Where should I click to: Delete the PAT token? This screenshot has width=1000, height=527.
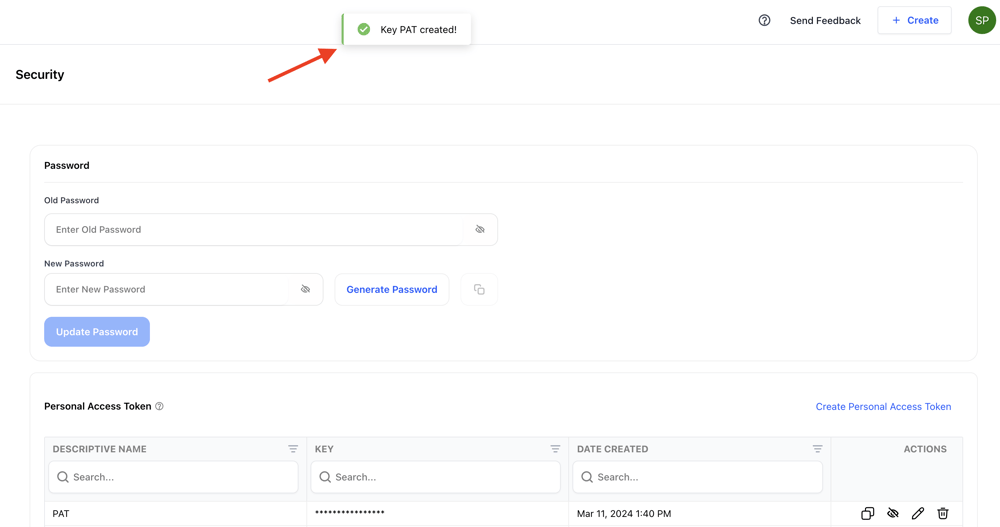(943, 513)
